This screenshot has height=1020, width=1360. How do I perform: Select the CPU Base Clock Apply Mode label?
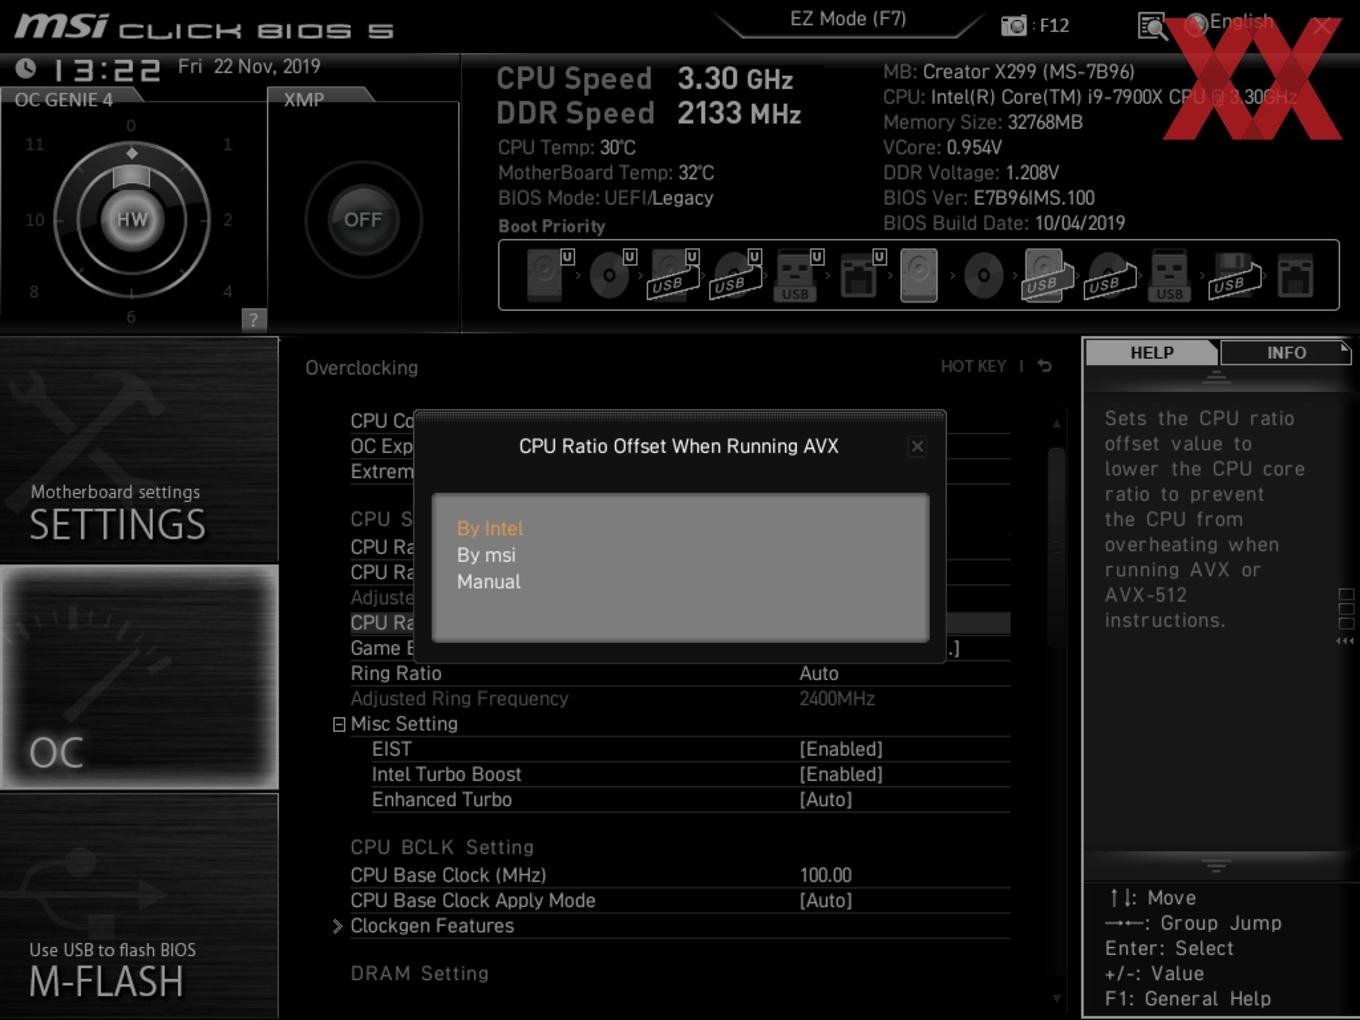coord(473,900)
